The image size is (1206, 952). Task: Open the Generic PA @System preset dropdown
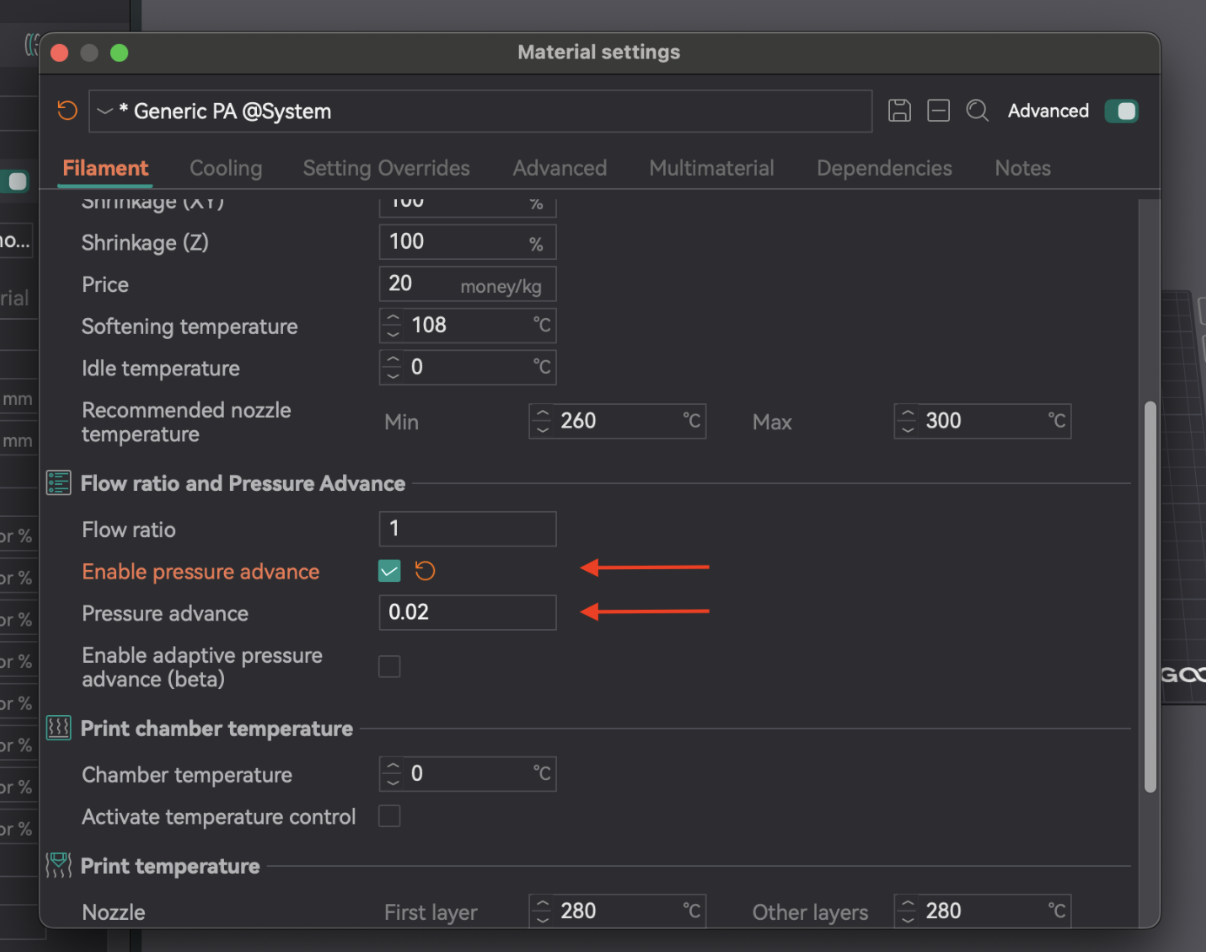480,111
